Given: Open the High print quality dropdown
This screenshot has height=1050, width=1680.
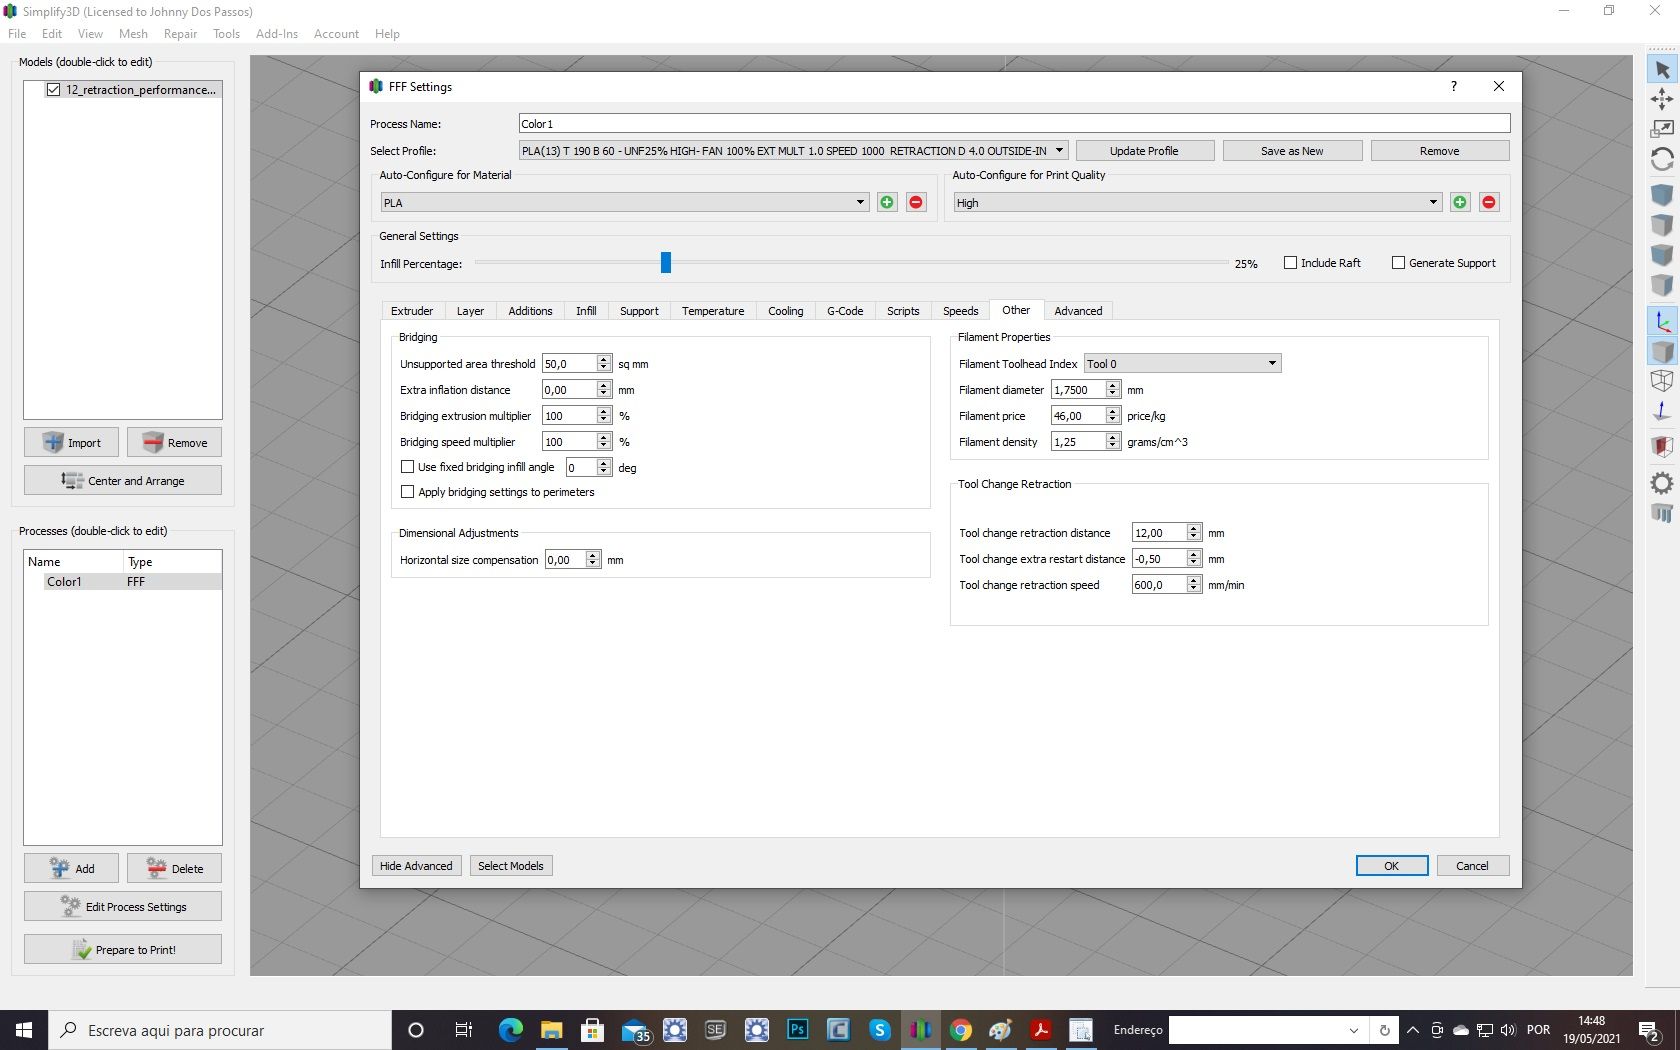Looking at the screenshot, I should 1197,202.
